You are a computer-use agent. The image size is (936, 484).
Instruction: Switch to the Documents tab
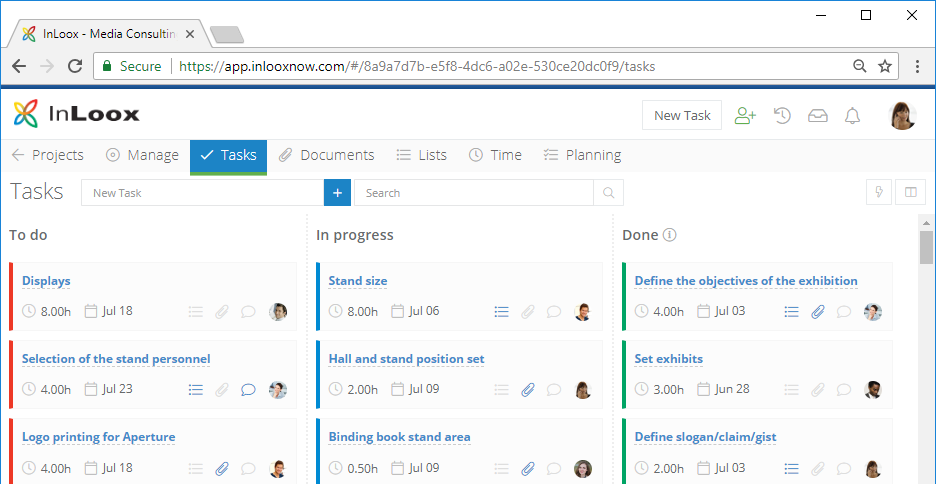coord(327,155)
